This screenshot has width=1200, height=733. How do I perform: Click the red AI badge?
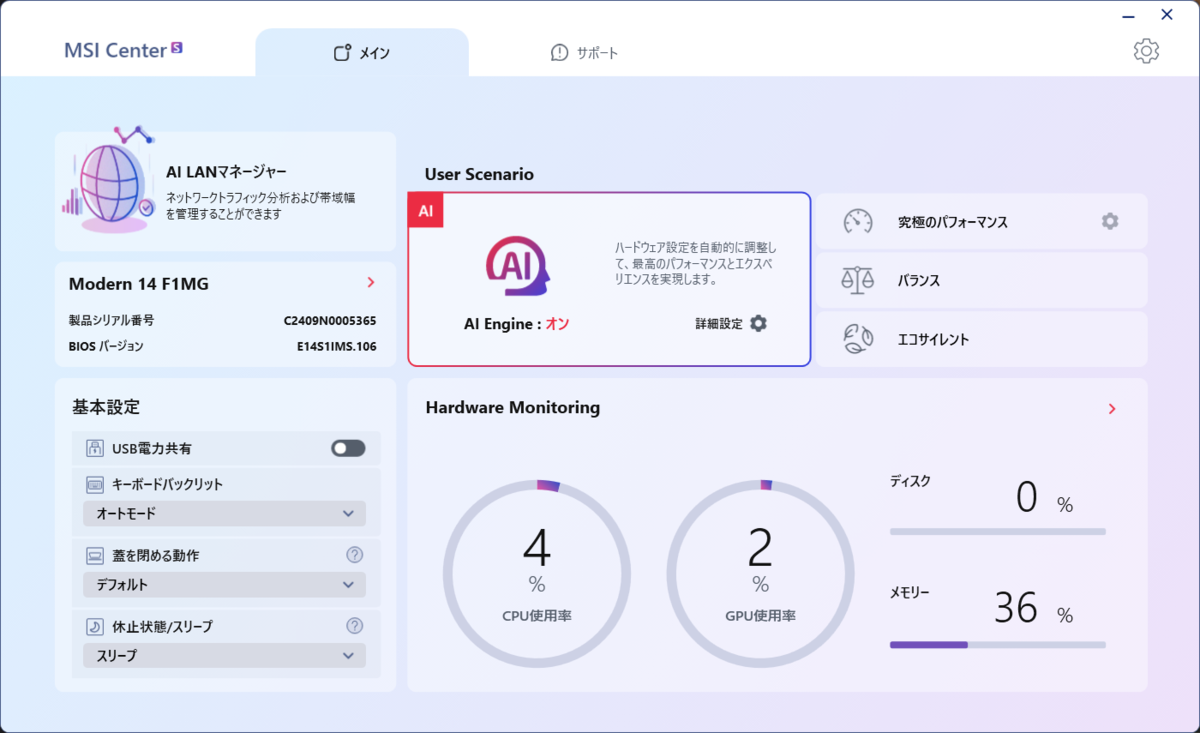426,211
